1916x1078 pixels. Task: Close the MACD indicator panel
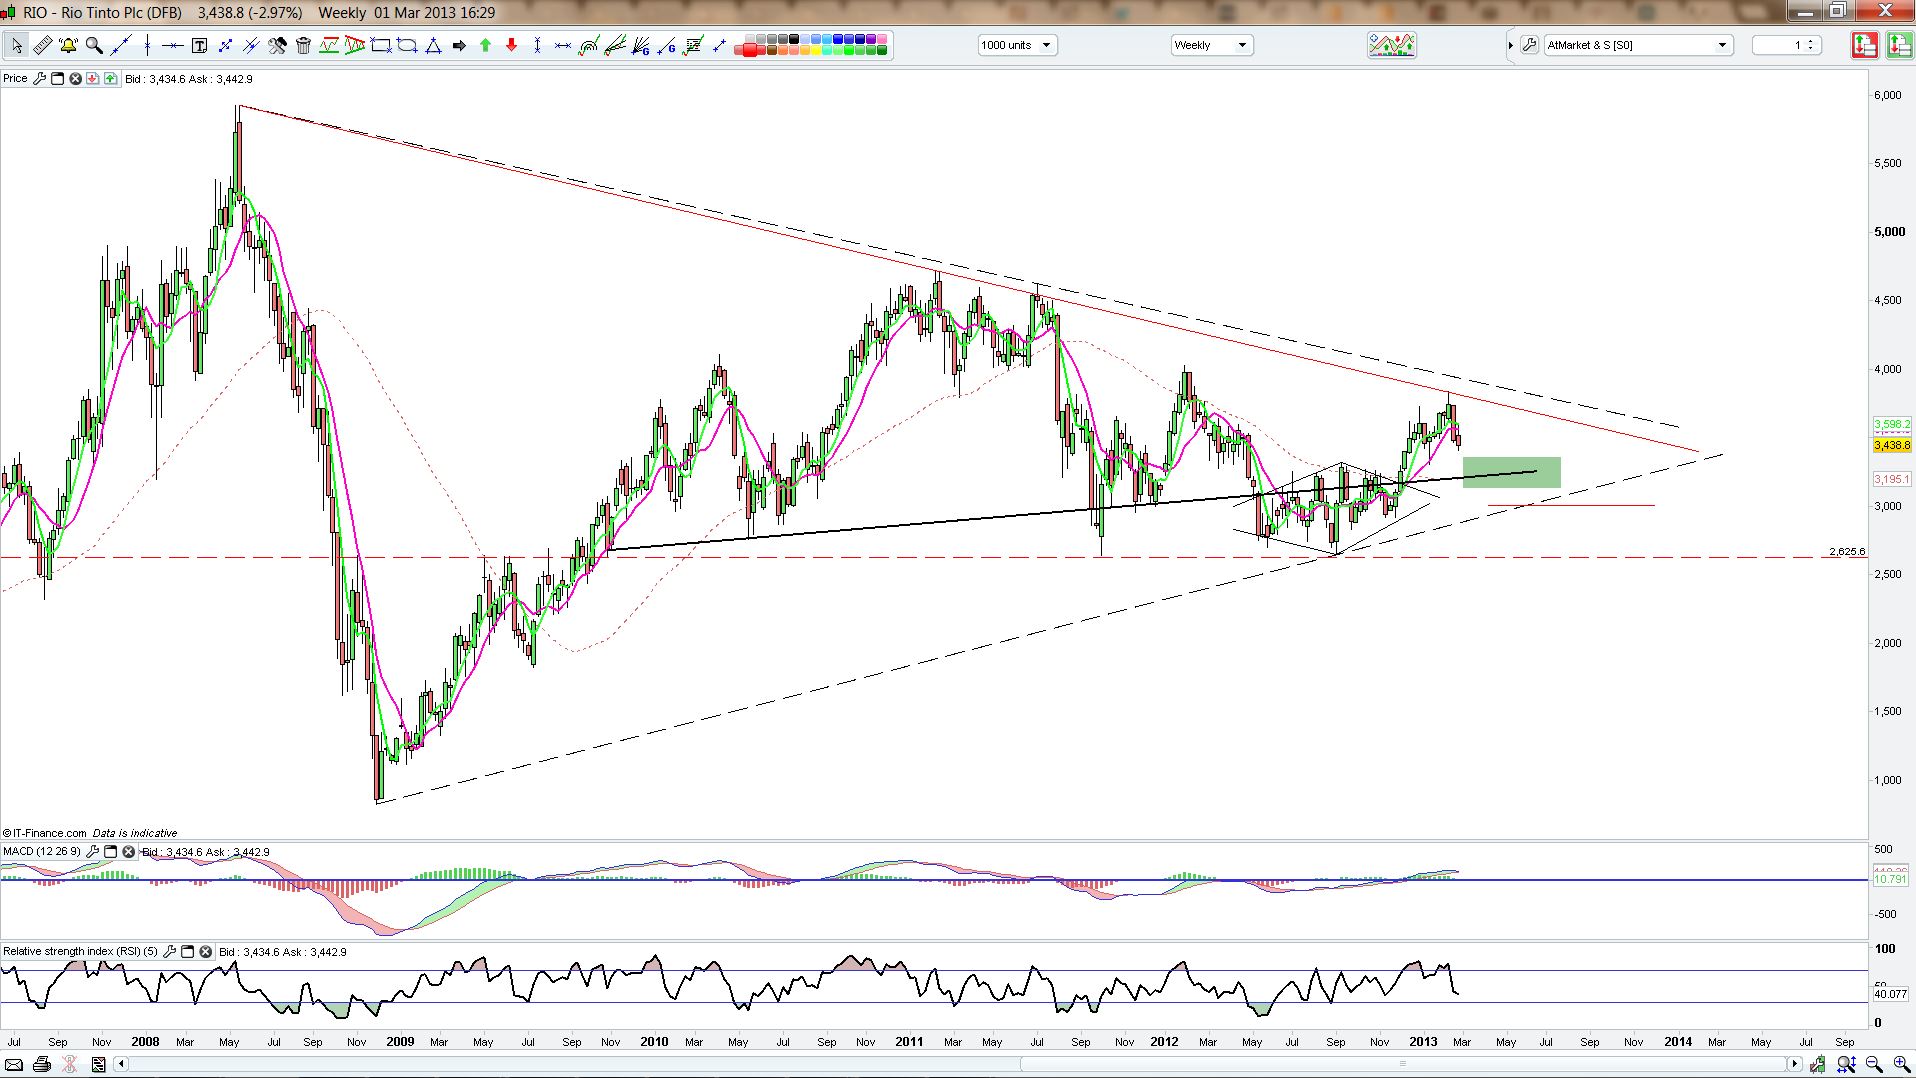(x=129, y=852)
